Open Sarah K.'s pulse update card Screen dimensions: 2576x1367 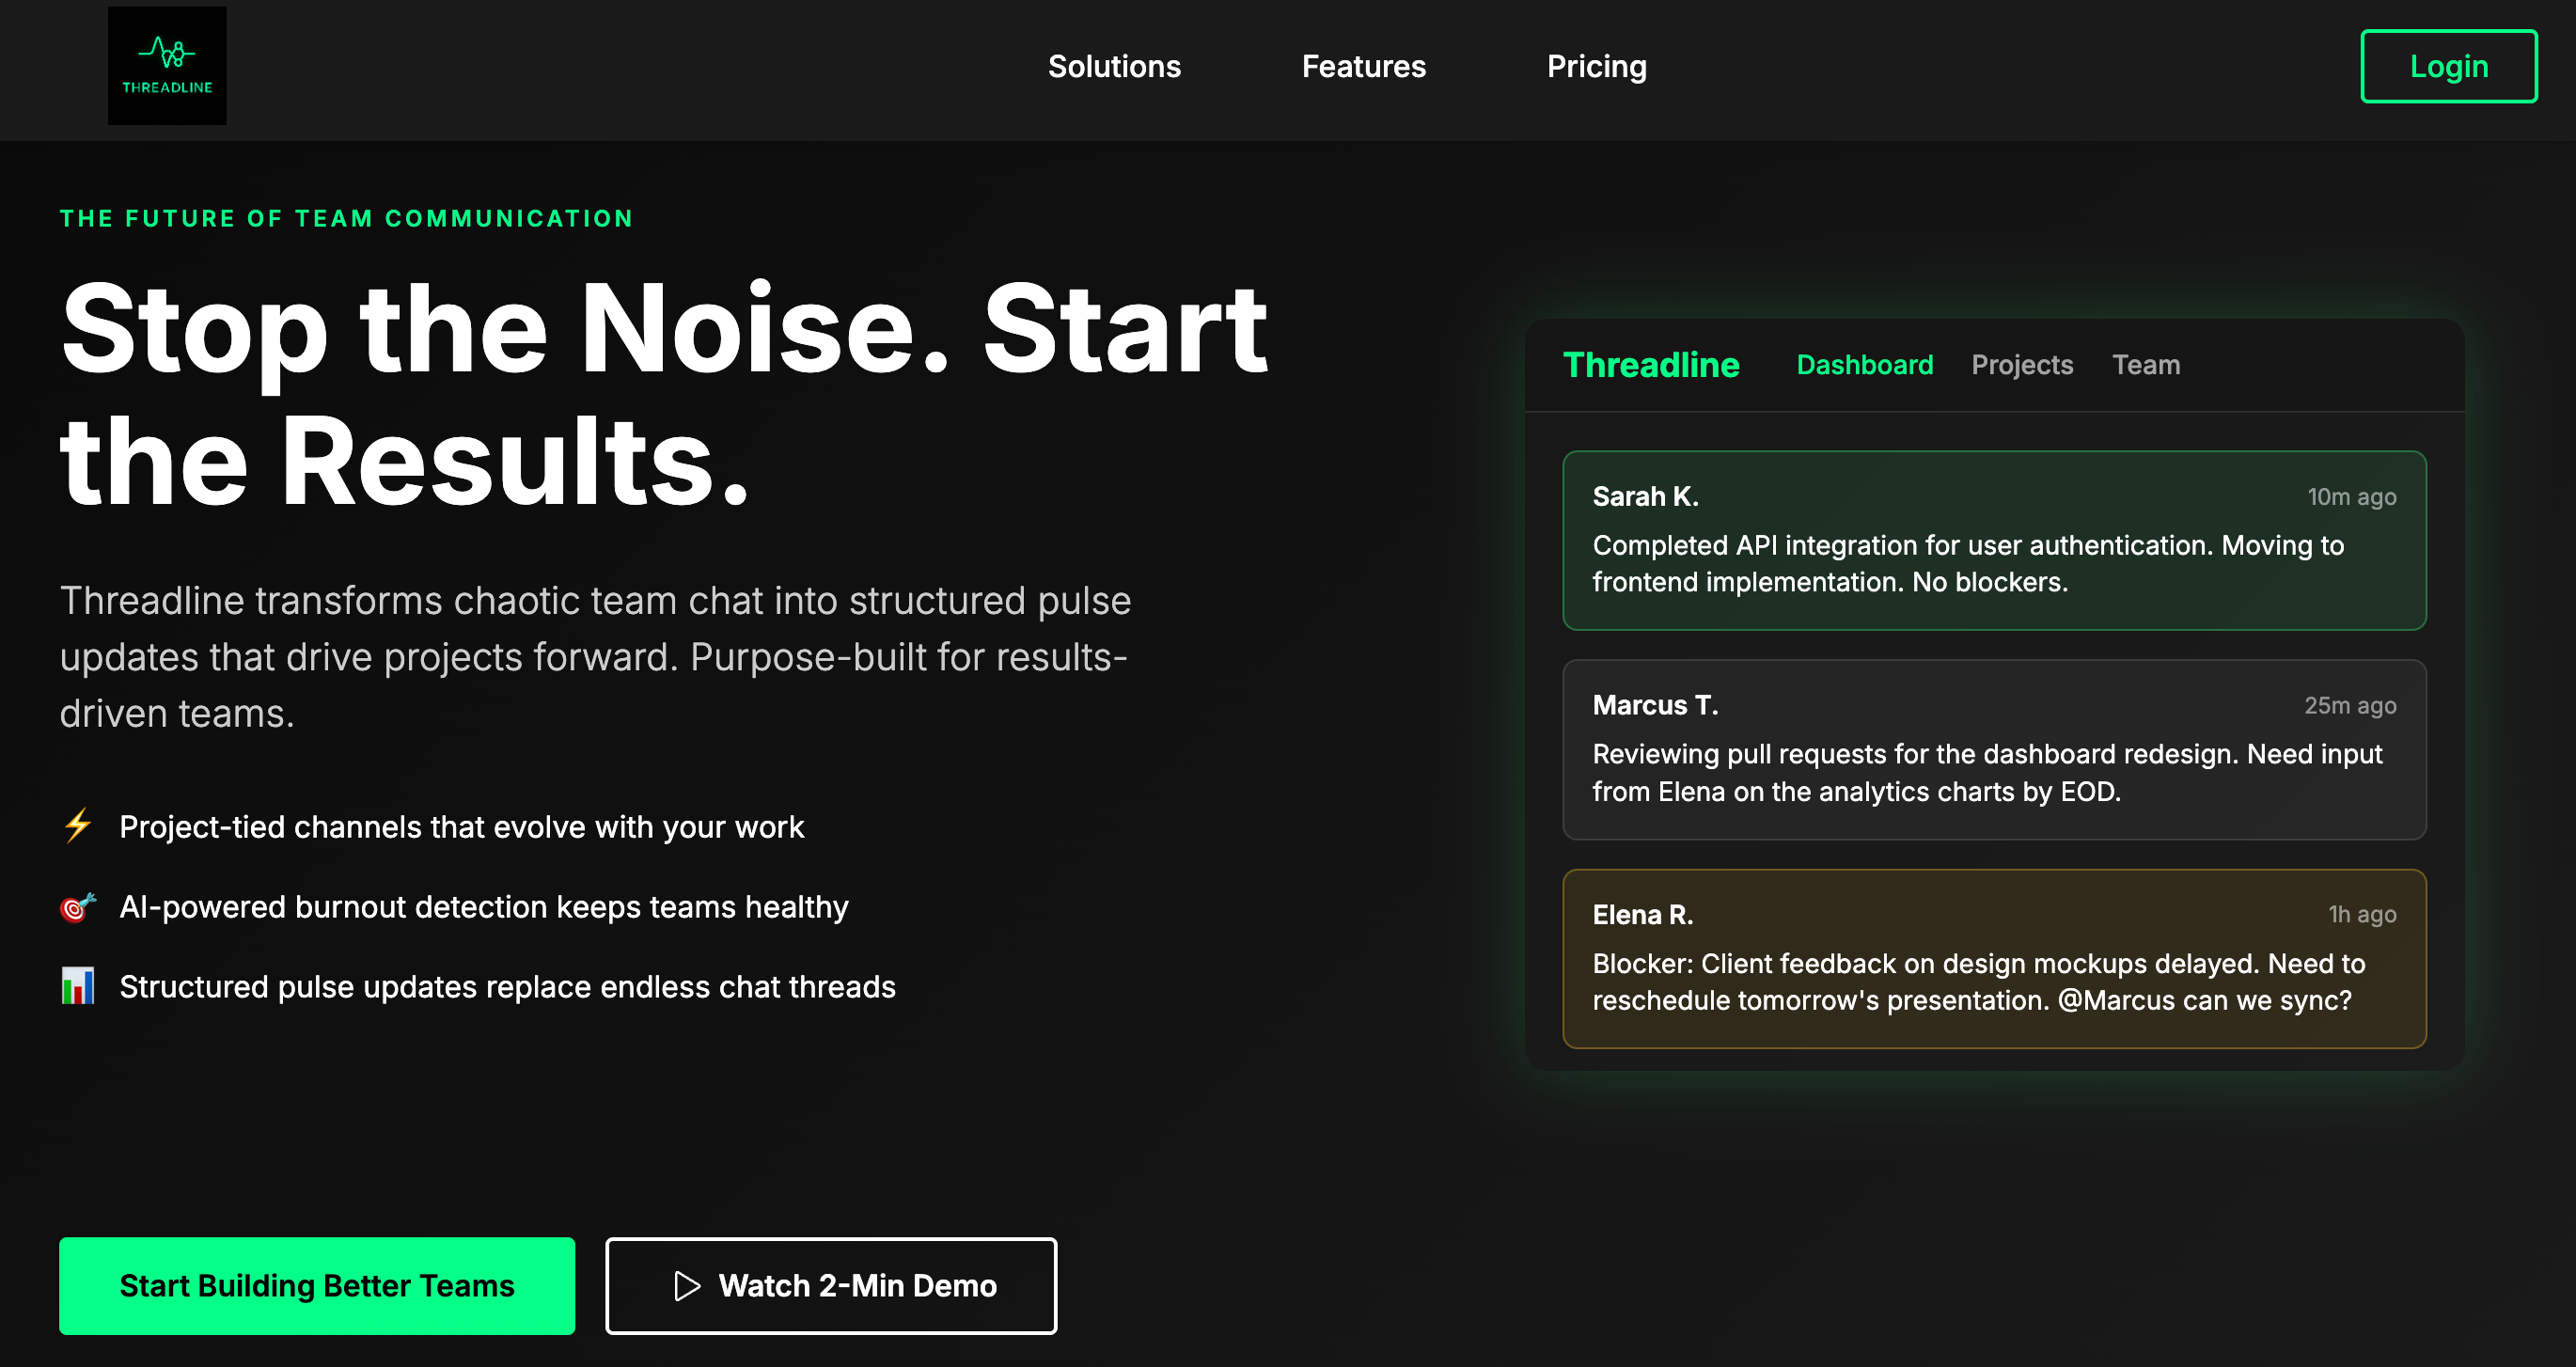pos(1993,540)
